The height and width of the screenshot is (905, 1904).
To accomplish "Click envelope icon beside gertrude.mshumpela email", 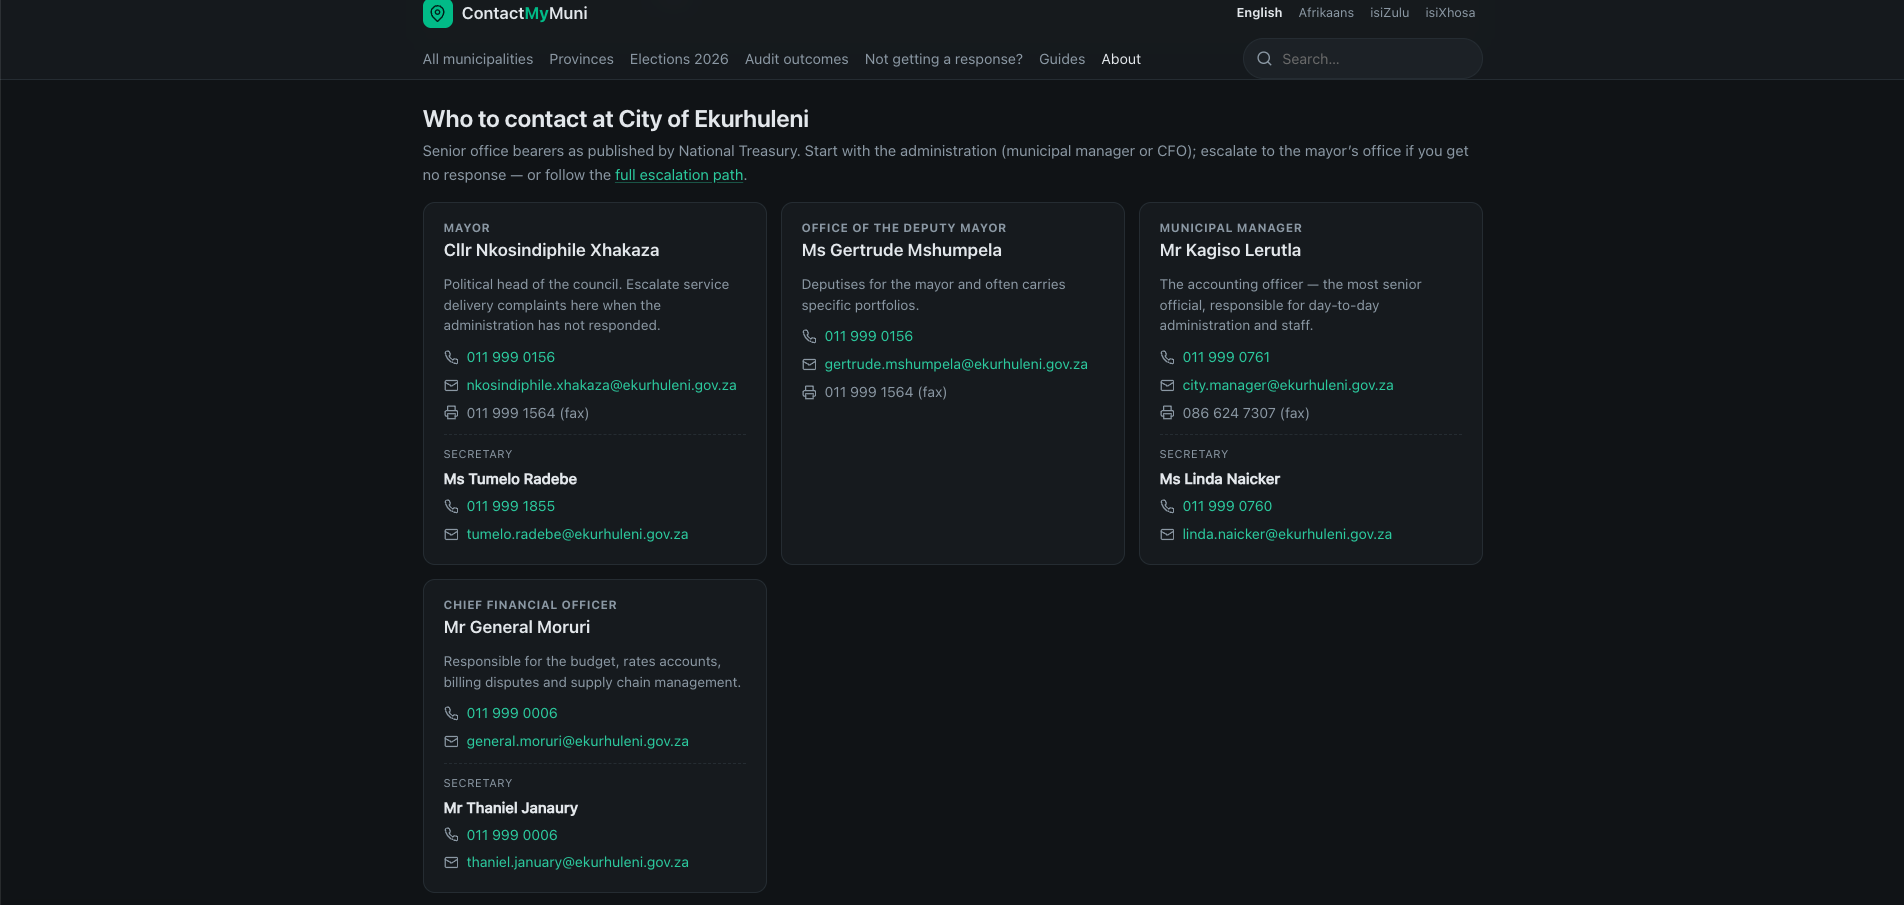I will (x=809, y=364).
